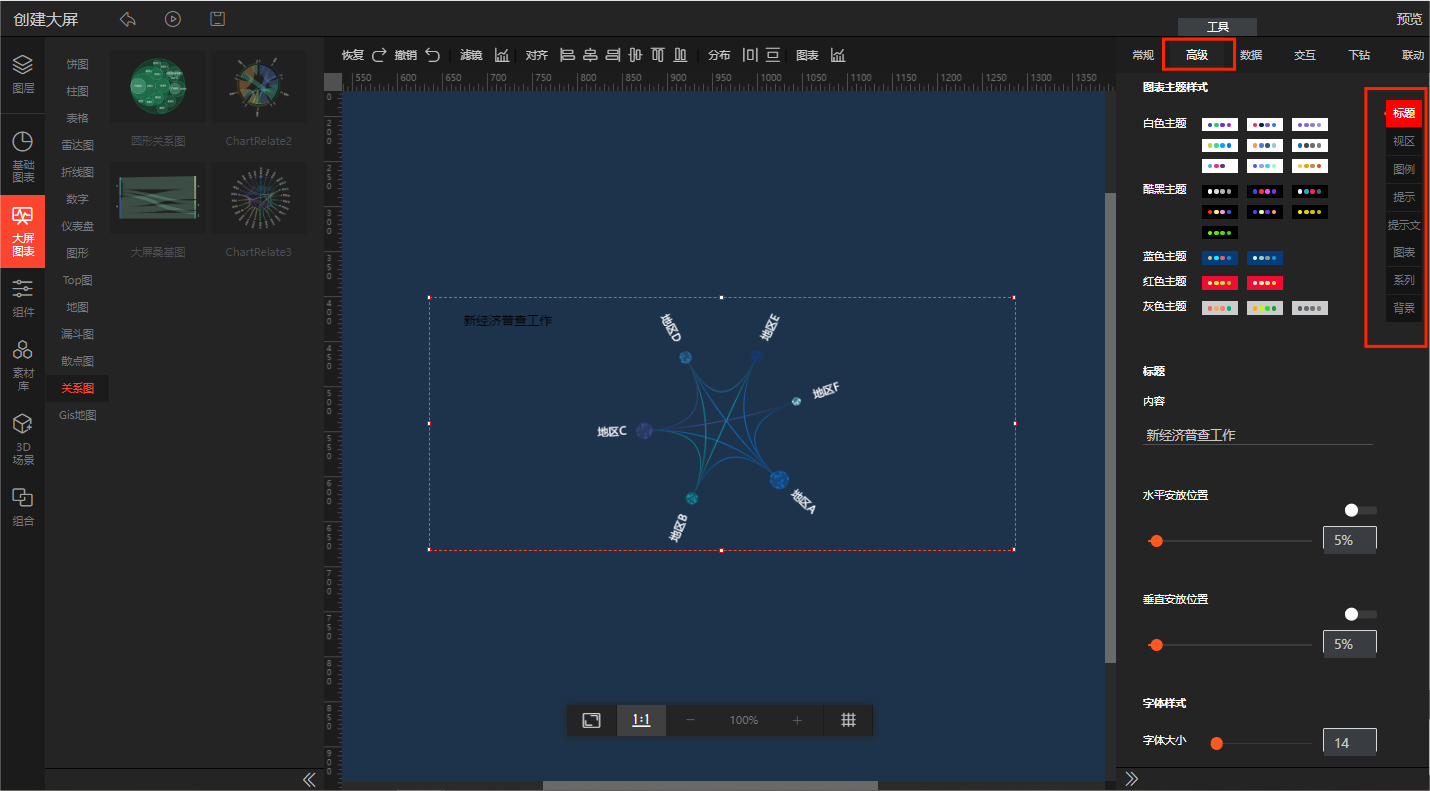This screenshot has height=791, width=1430.
Task: Click the redo (恢复) arrow icon
Action: click(x=379, y=55)
